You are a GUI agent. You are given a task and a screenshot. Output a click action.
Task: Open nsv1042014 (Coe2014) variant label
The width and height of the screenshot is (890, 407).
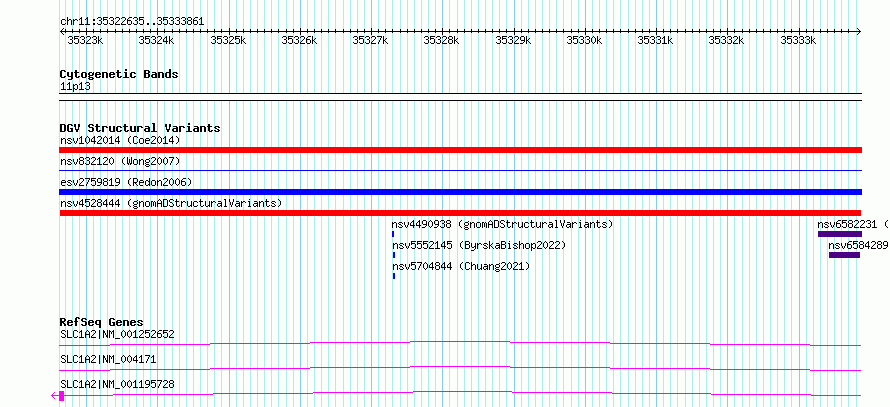click(x=120, y=140)
